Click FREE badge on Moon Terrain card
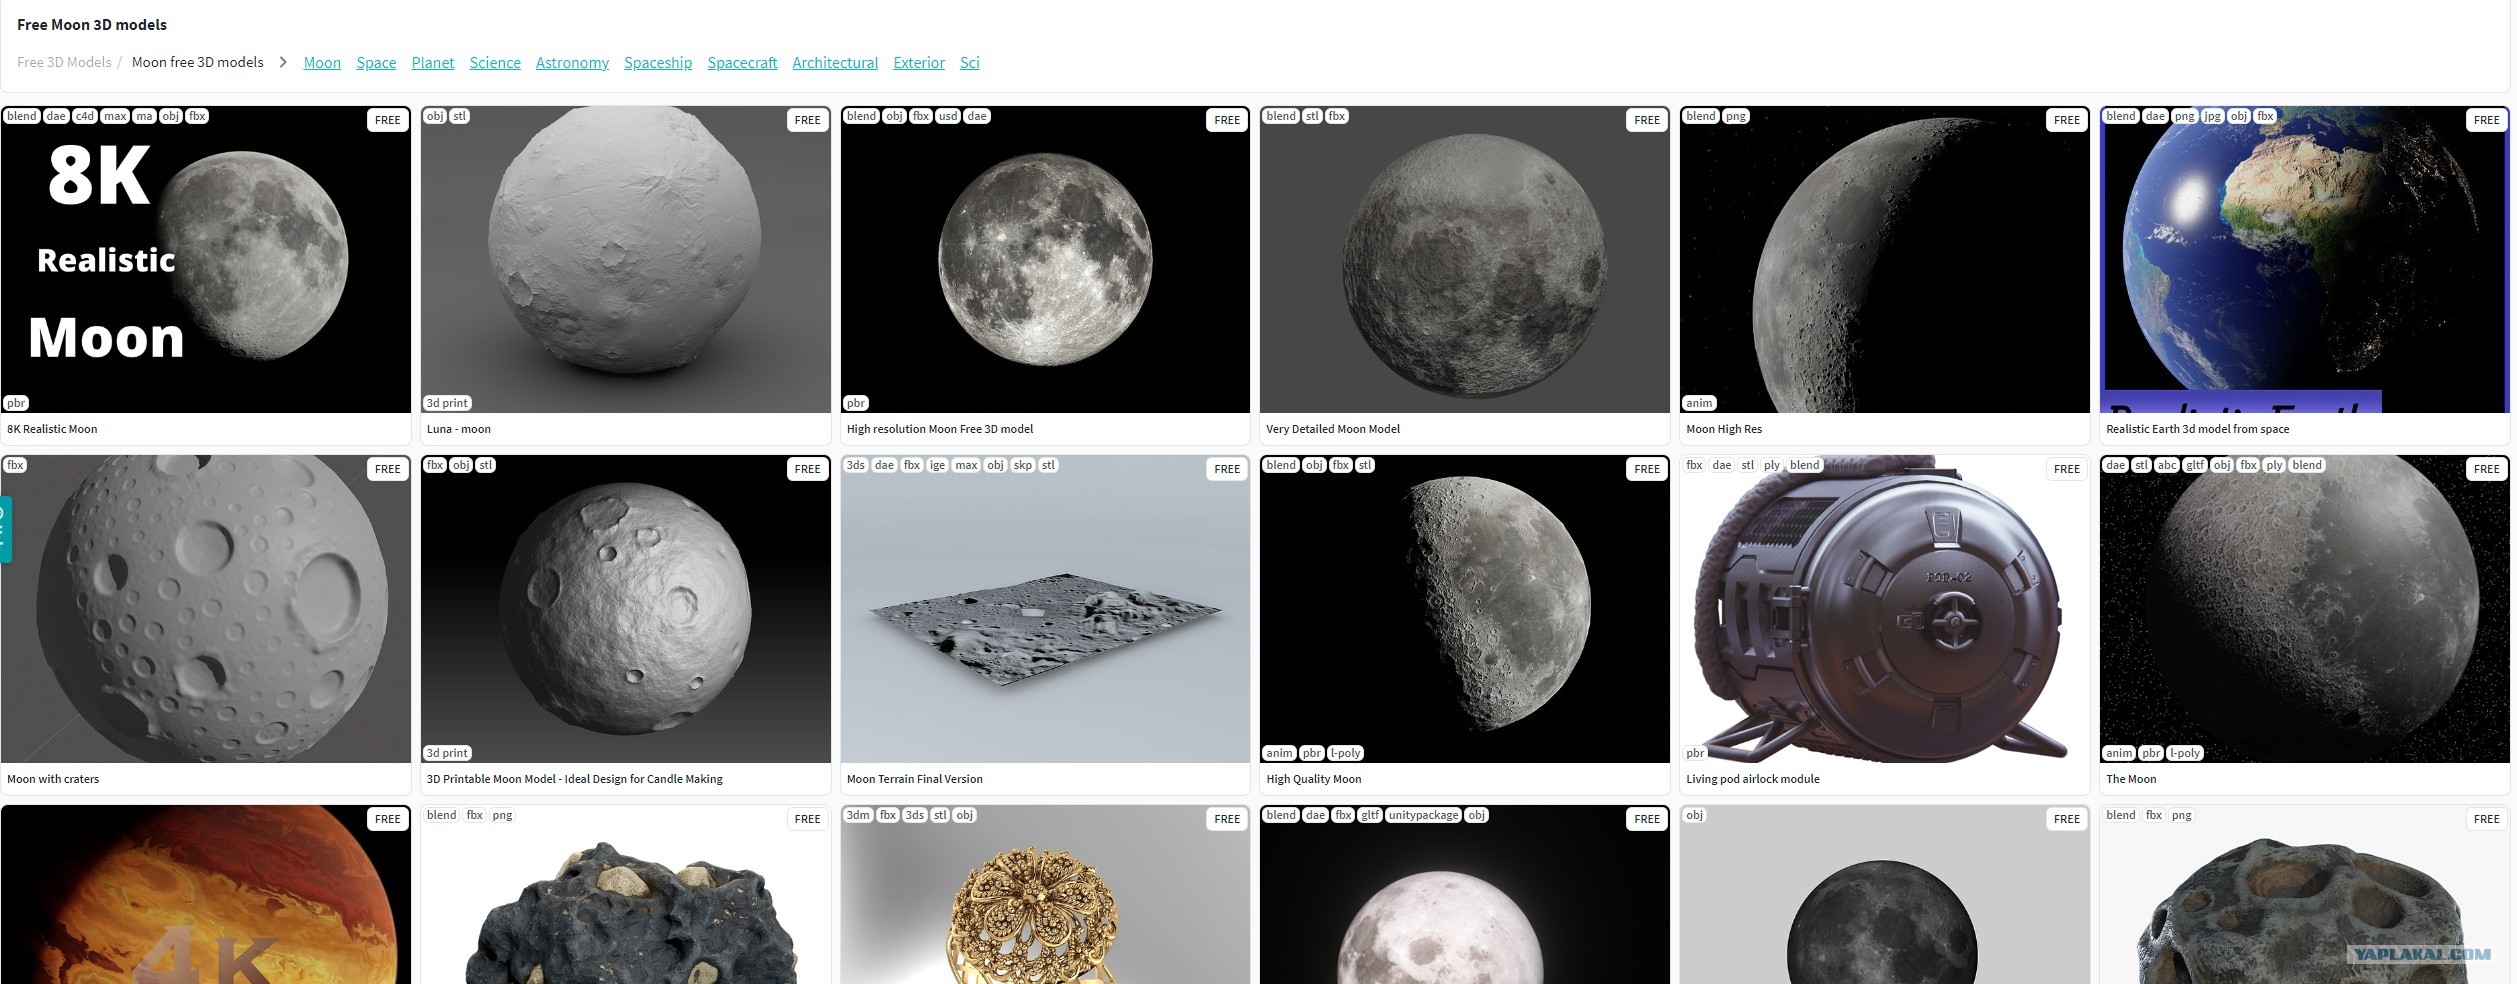 1227,469
